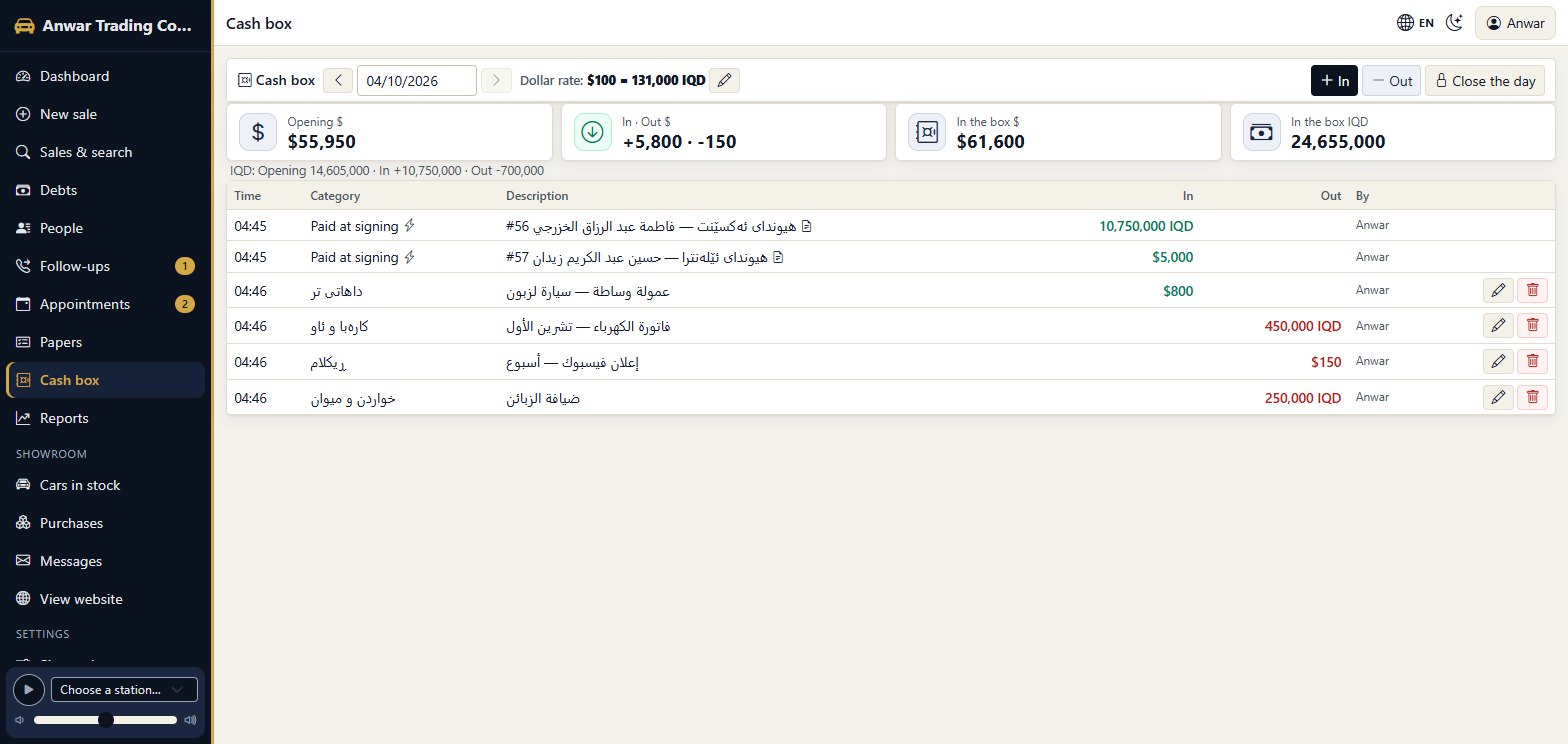
Task: Open the Anwar user menu
Action: [x=1515, y=23]
